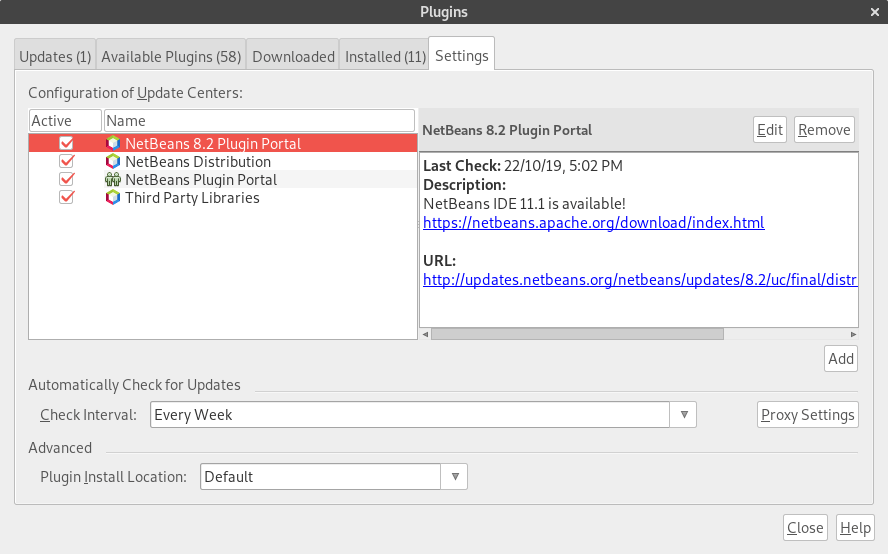Open the Check Interval dropdown arrow
The image size is (888, 554).
coord(684,415)
